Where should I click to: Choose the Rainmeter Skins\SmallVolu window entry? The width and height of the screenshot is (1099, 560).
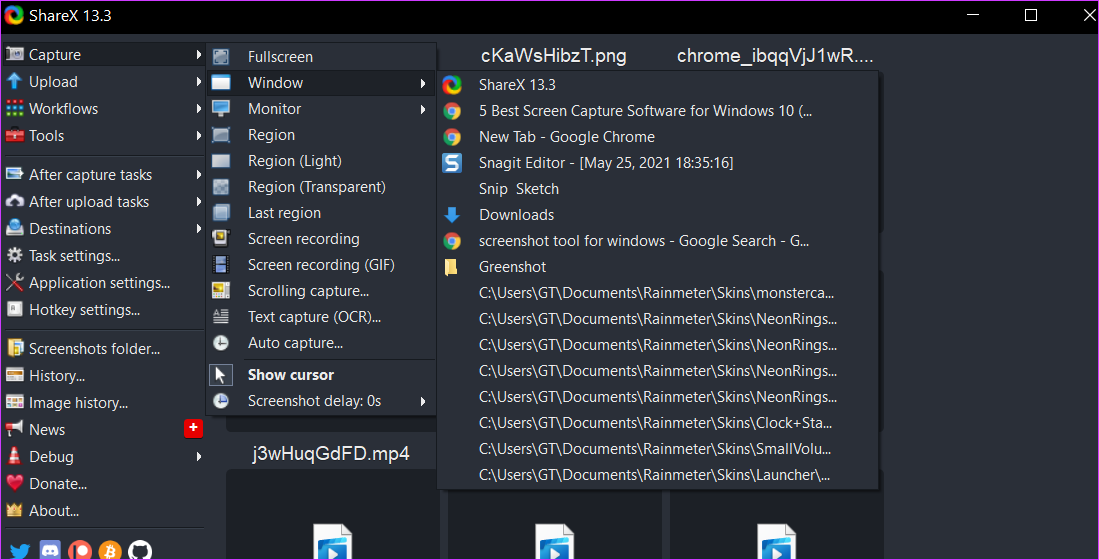tap(657, 449)
